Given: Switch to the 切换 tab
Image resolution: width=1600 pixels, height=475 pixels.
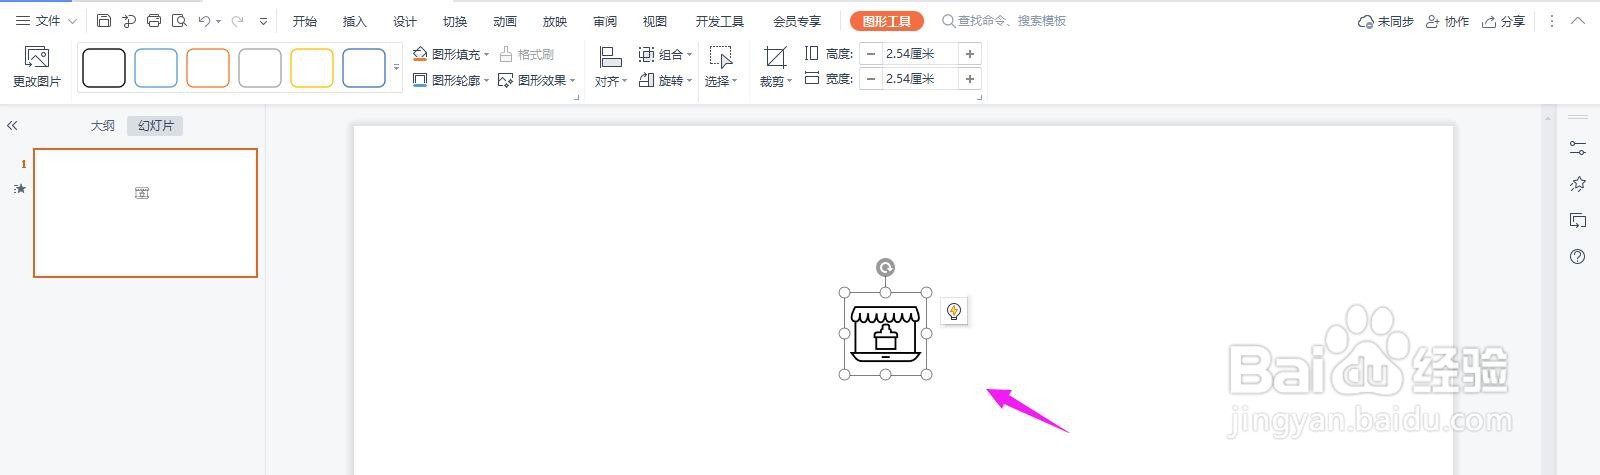Looking at the screenshot, I should [455, 21].
